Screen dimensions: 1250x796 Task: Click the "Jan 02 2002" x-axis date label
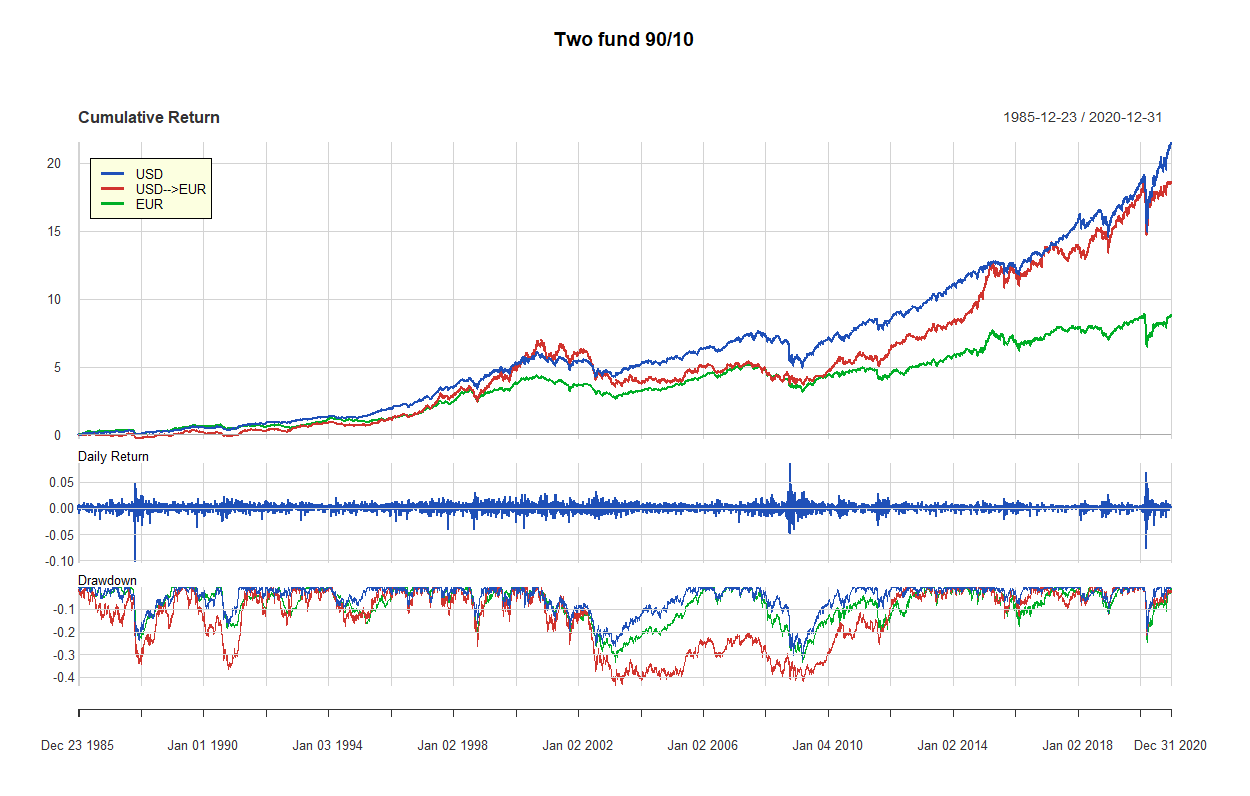coord(578,745)
